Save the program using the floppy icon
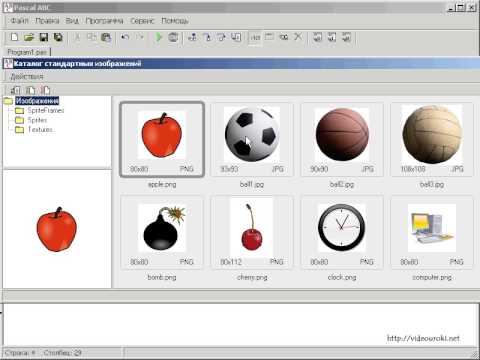The width and height of the screenshot is (480, 360). (x=44, y=37)
